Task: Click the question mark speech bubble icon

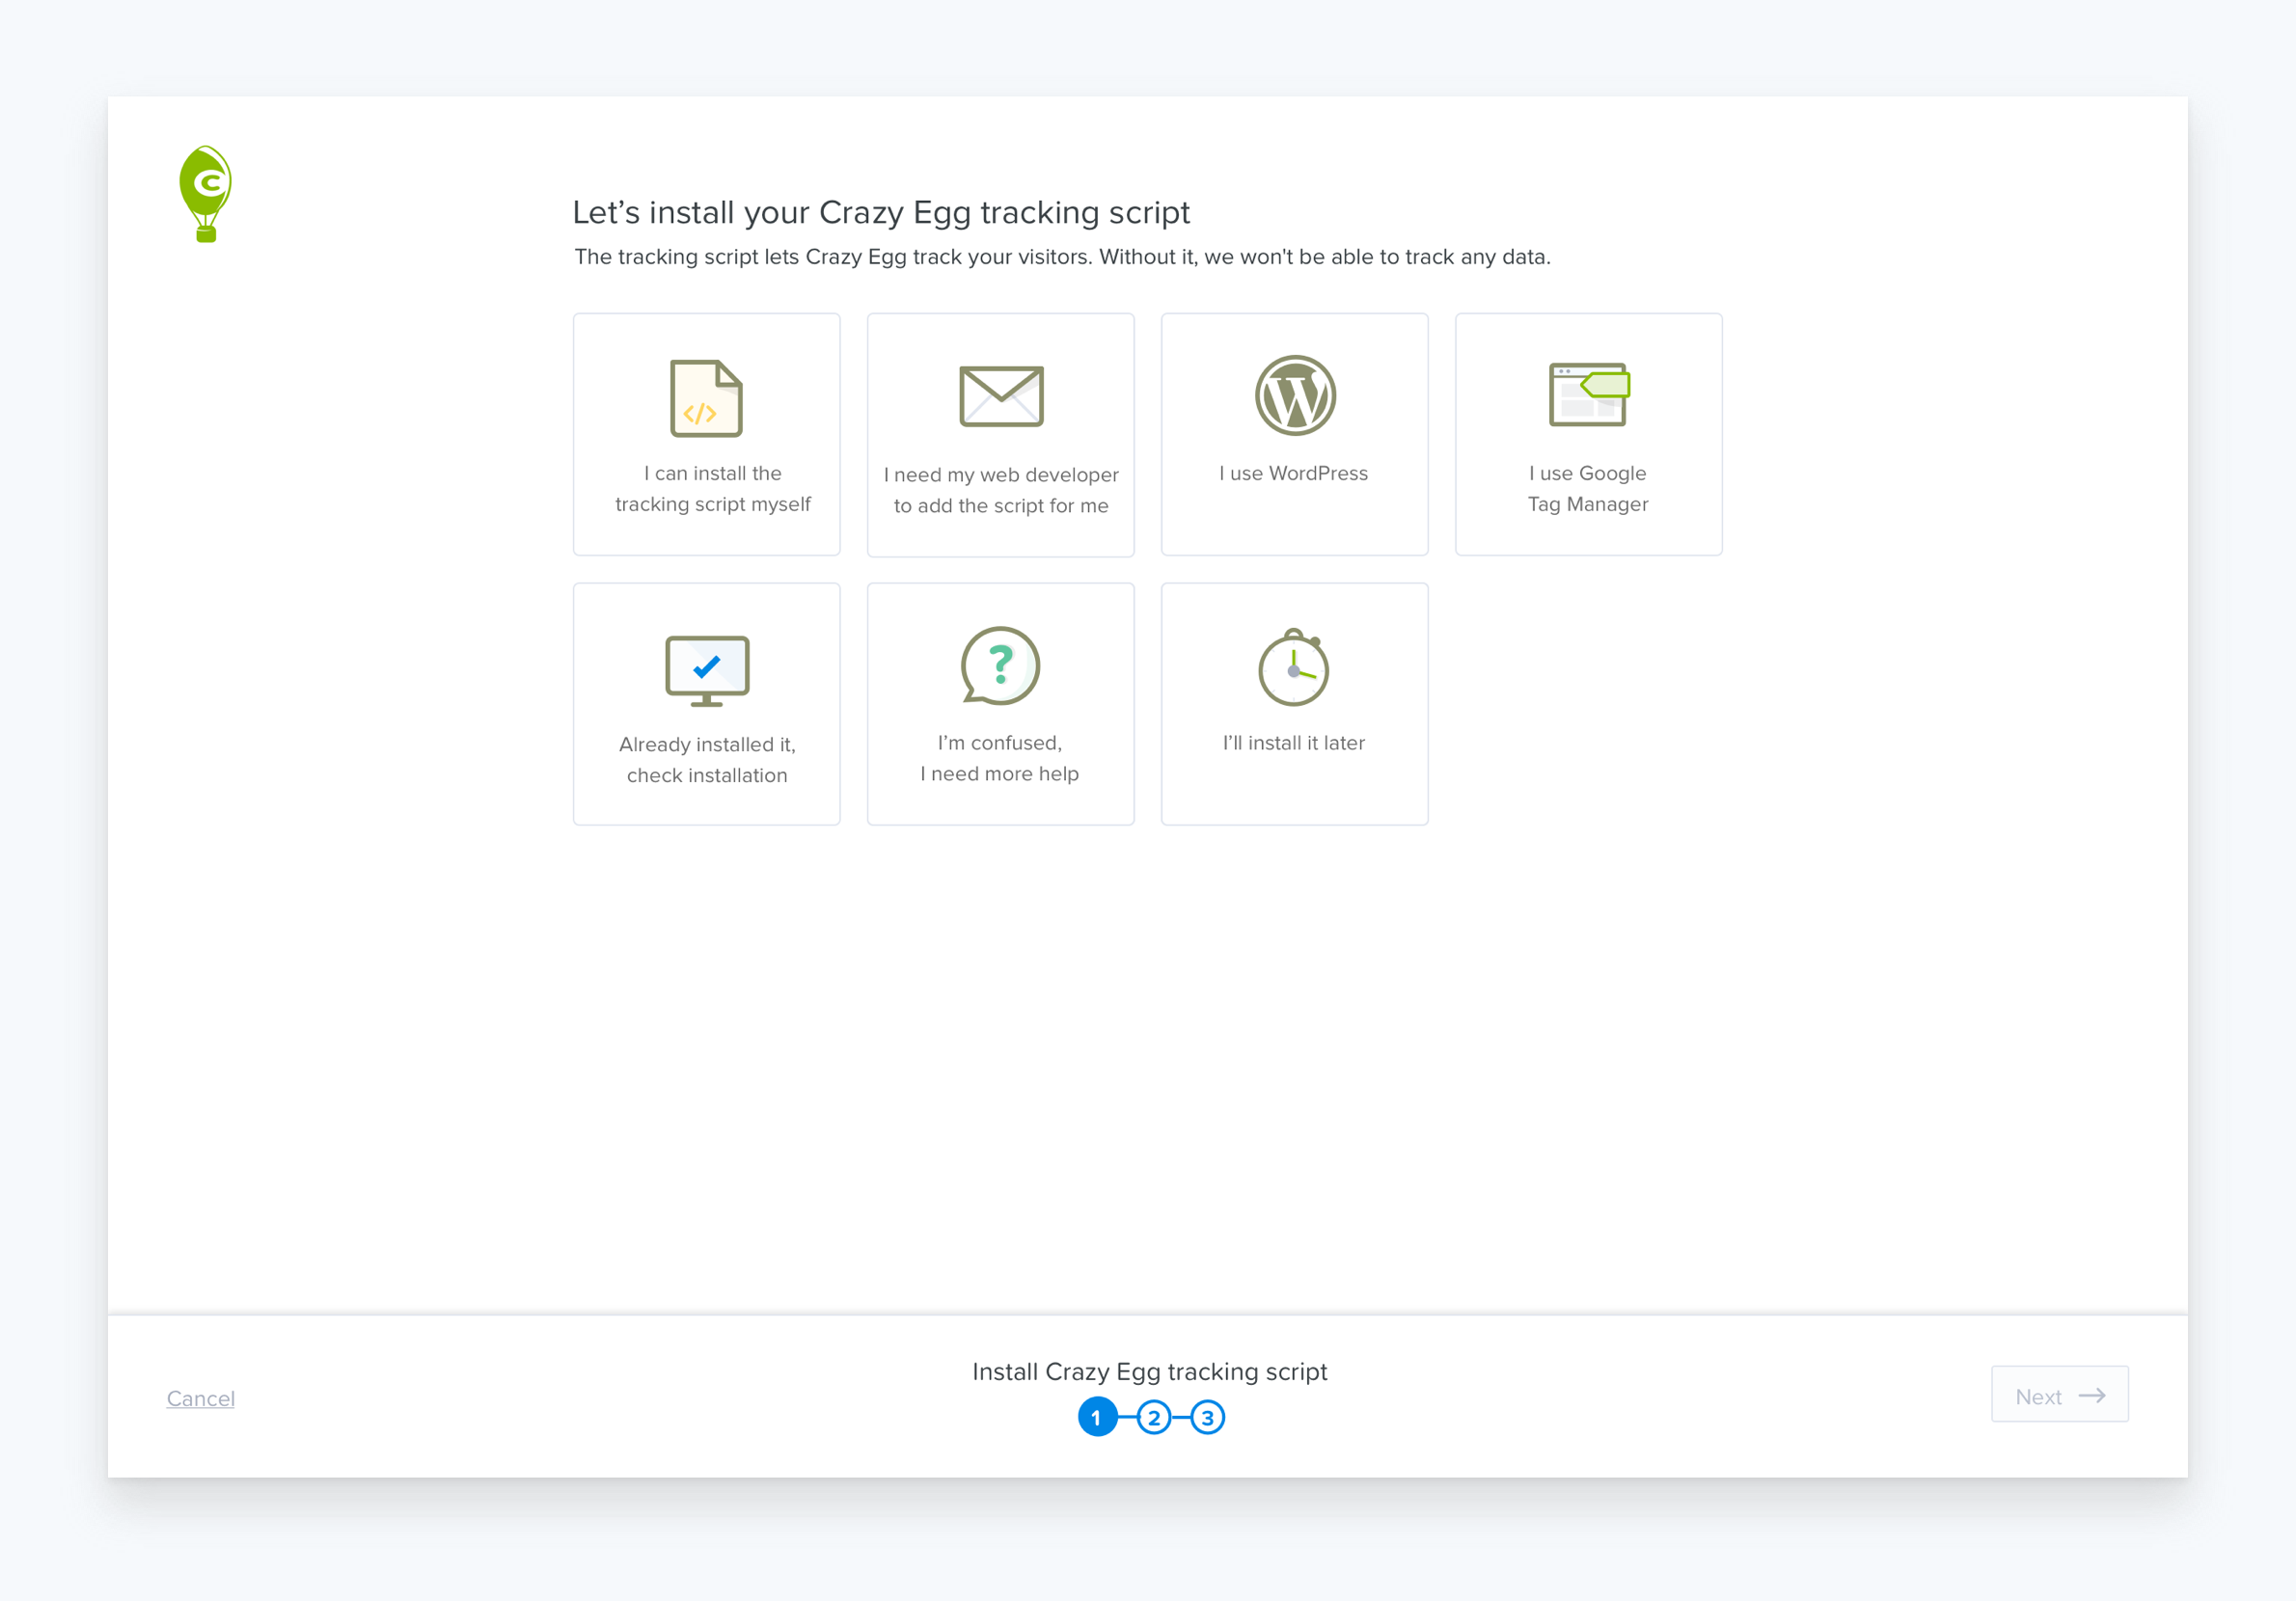Action: coord(1000,666)
